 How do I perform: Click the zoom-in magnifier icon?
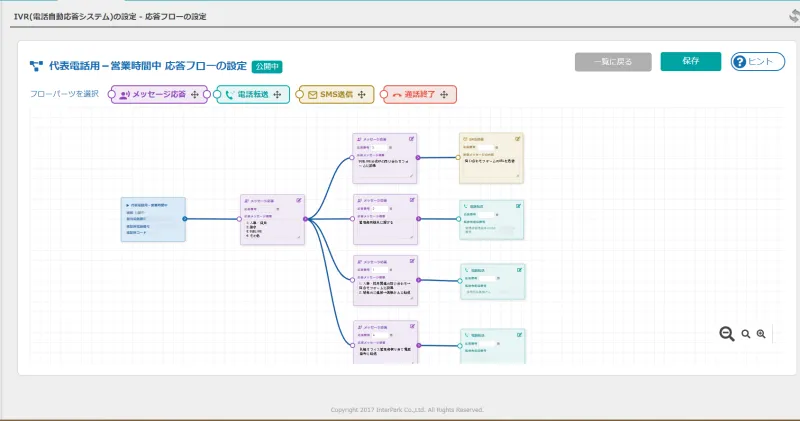[x=761, y=334]
